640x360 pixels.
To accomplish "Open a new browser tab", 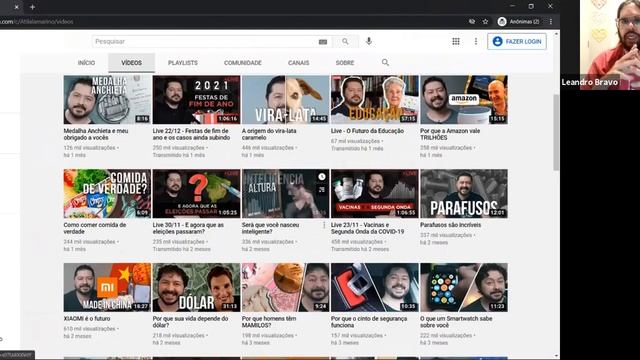I will (x=32, y=7).
